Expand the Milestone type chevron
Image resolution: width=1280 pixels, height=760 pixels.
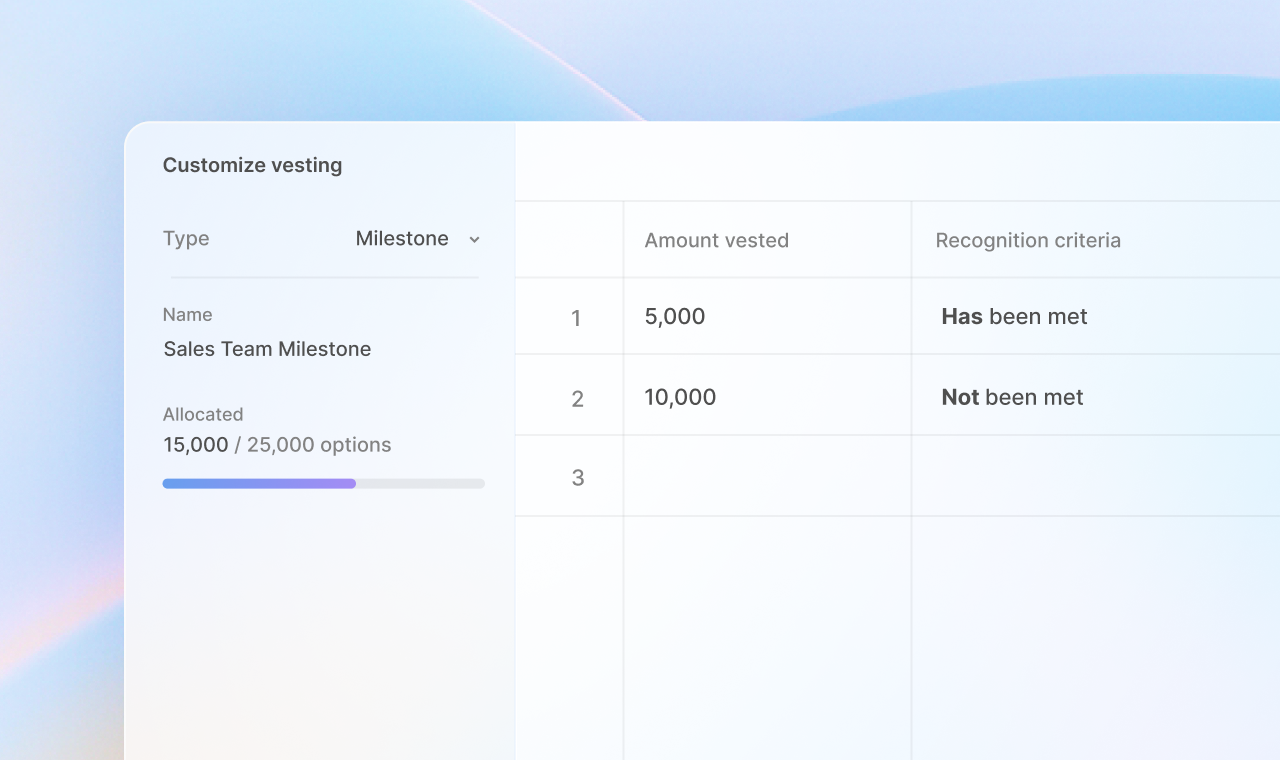(474, 239)
